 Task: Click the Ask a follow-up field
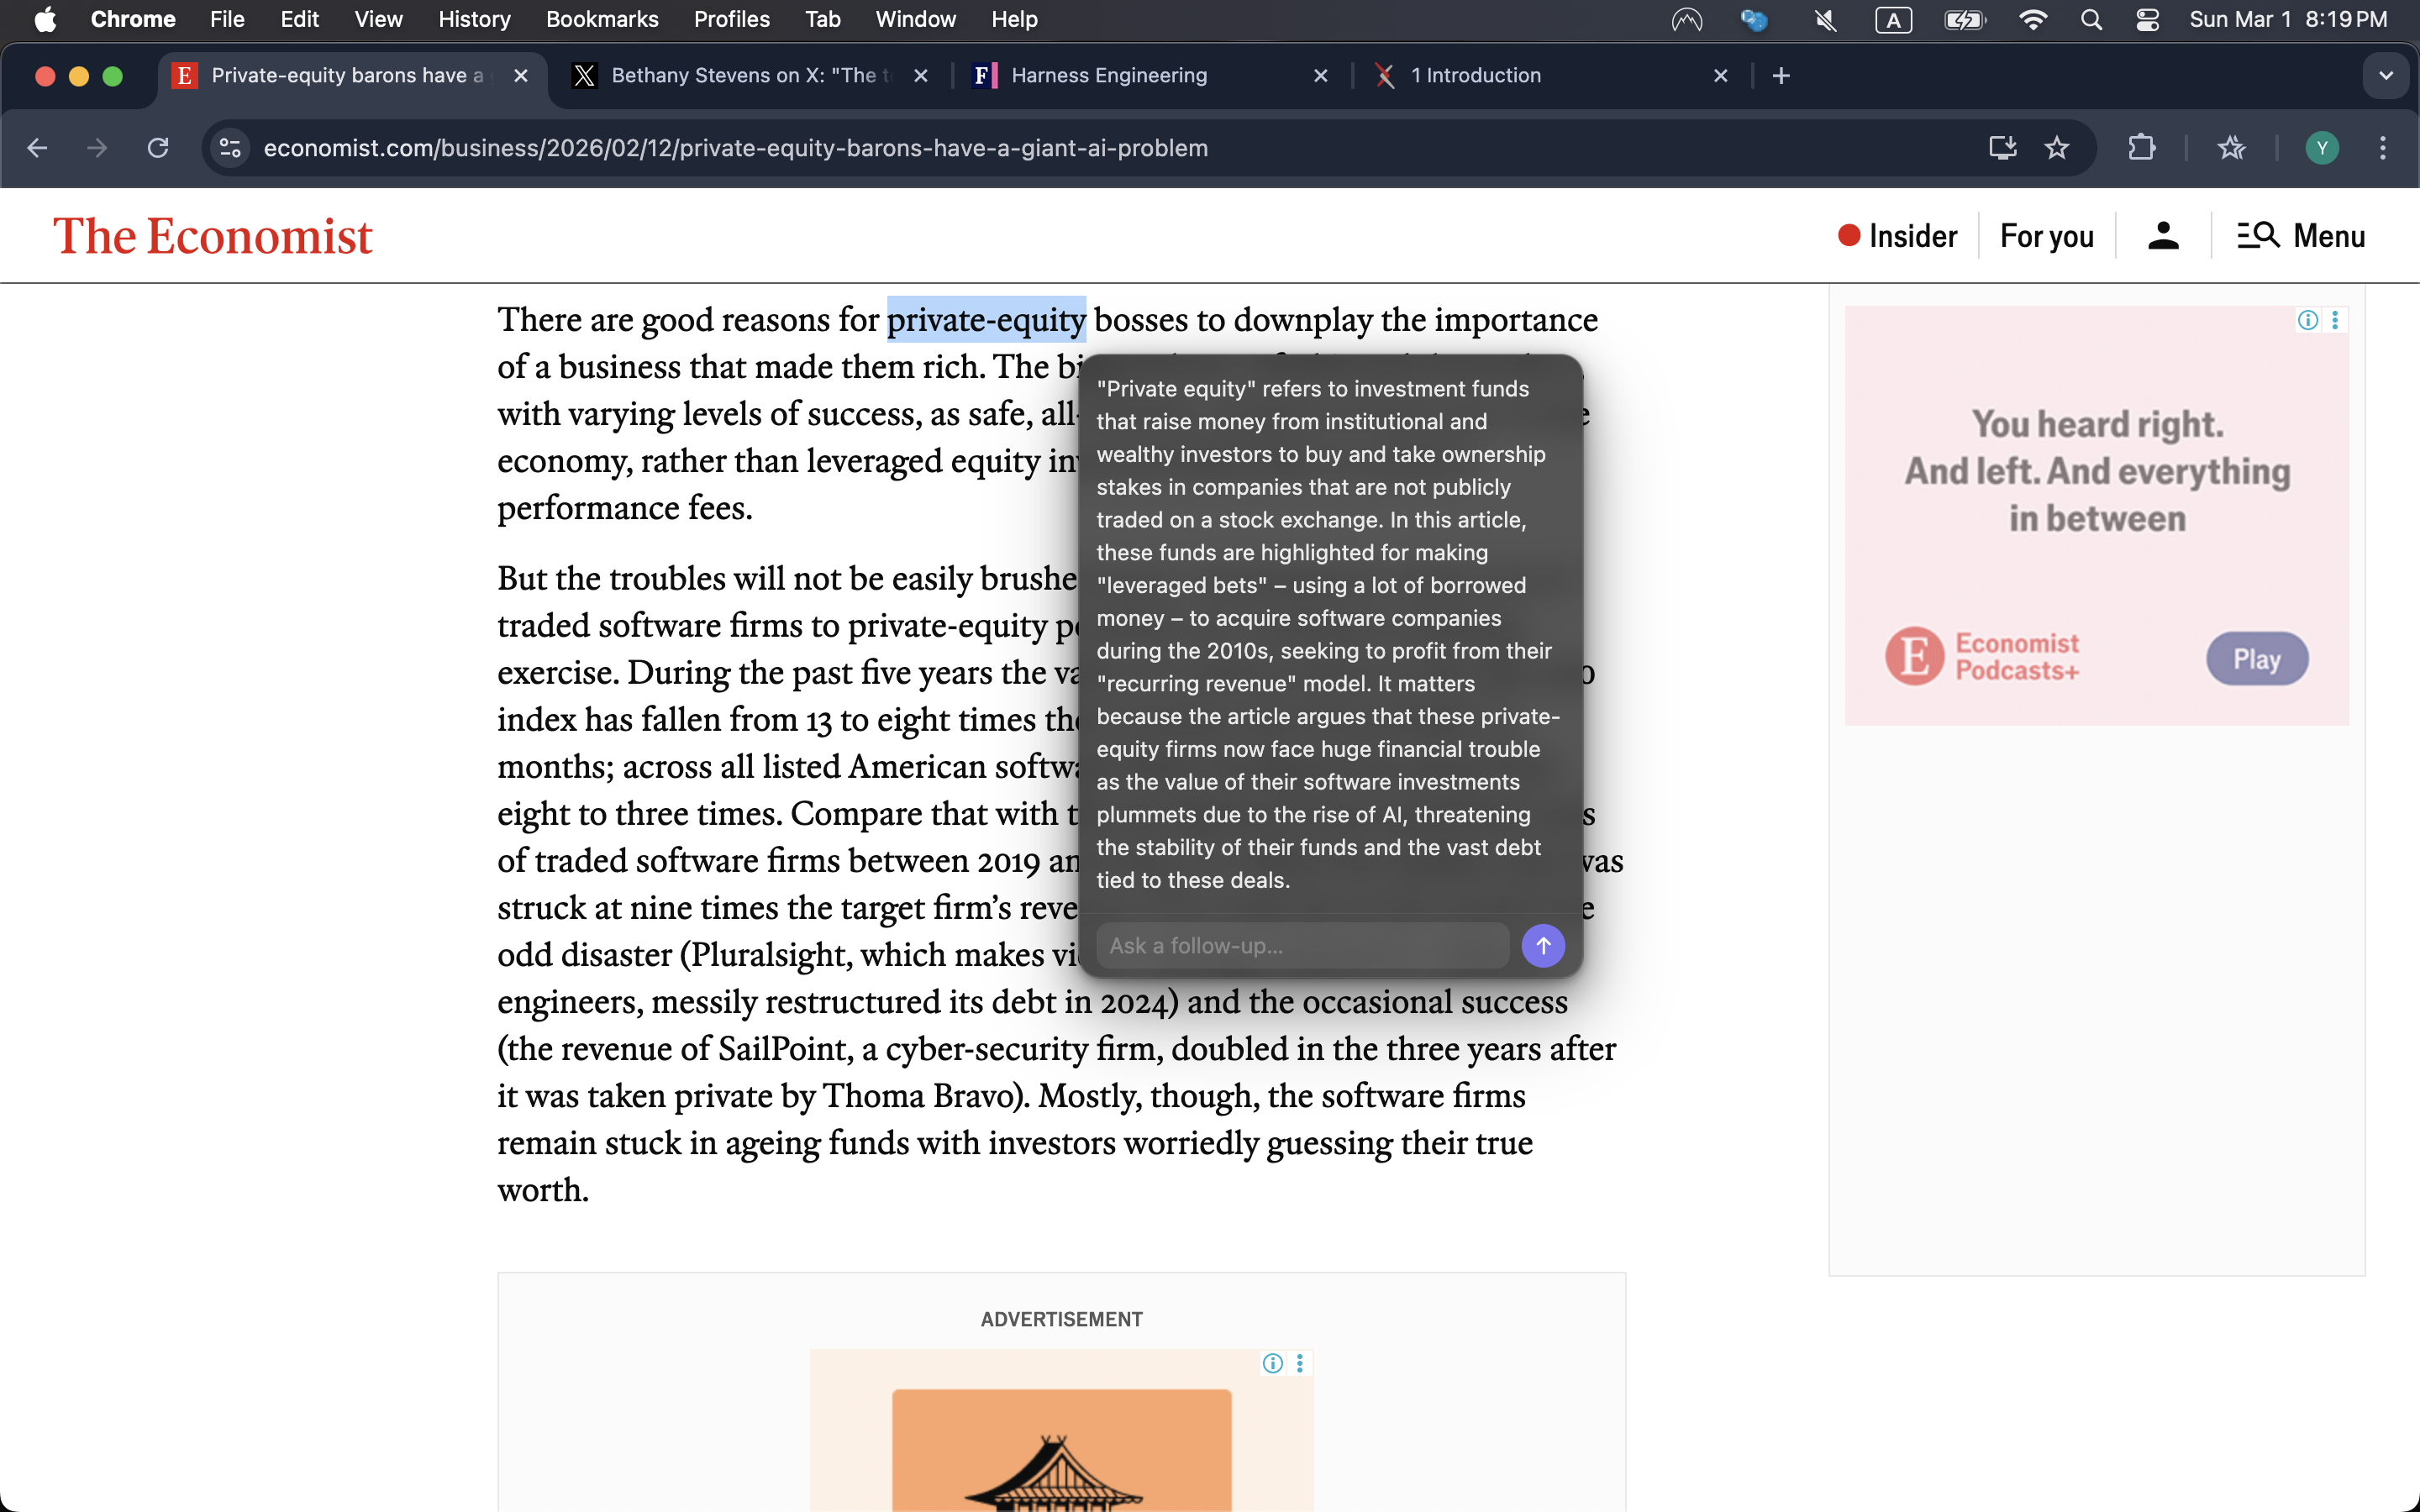click(1300, 945)
